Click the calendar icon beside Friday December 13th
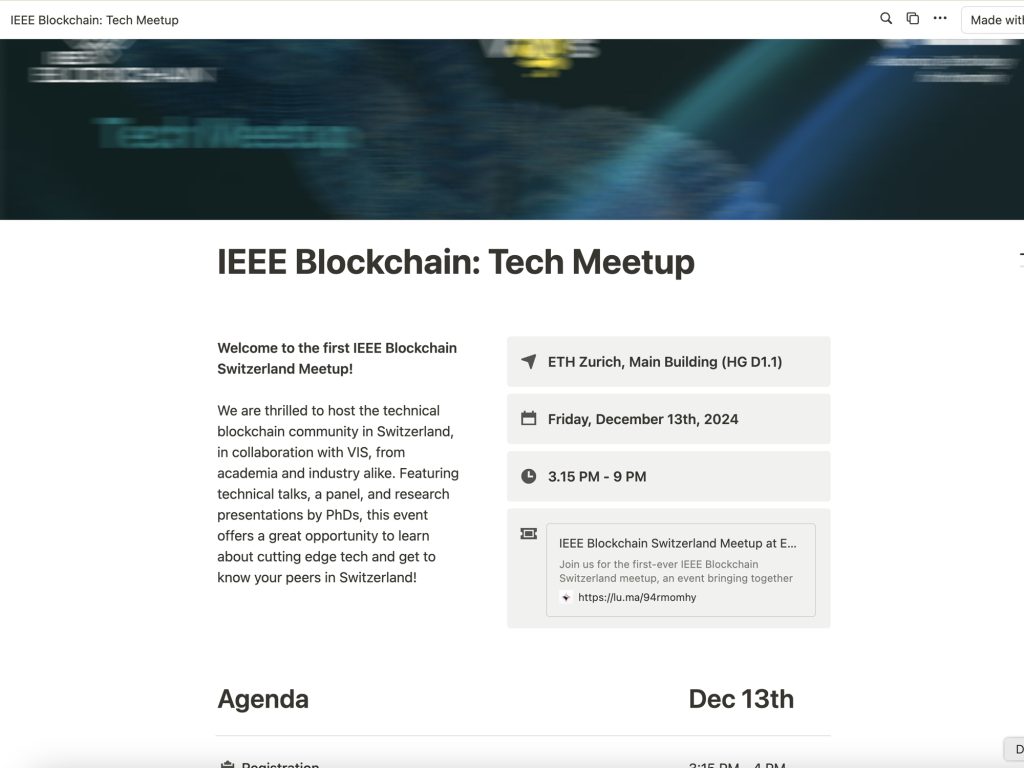The image size is (1024, 768). (x=528, y=419)
